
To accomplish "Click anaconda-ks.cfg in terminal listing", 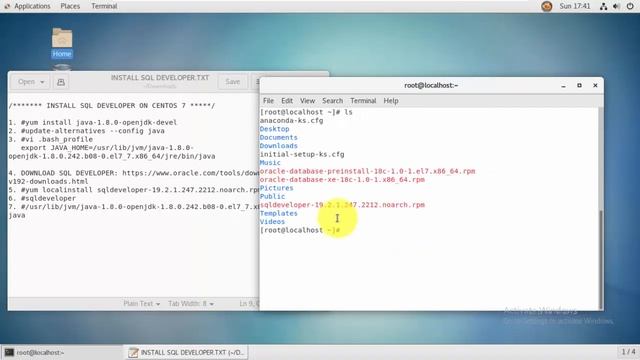I will click(291, 121).
